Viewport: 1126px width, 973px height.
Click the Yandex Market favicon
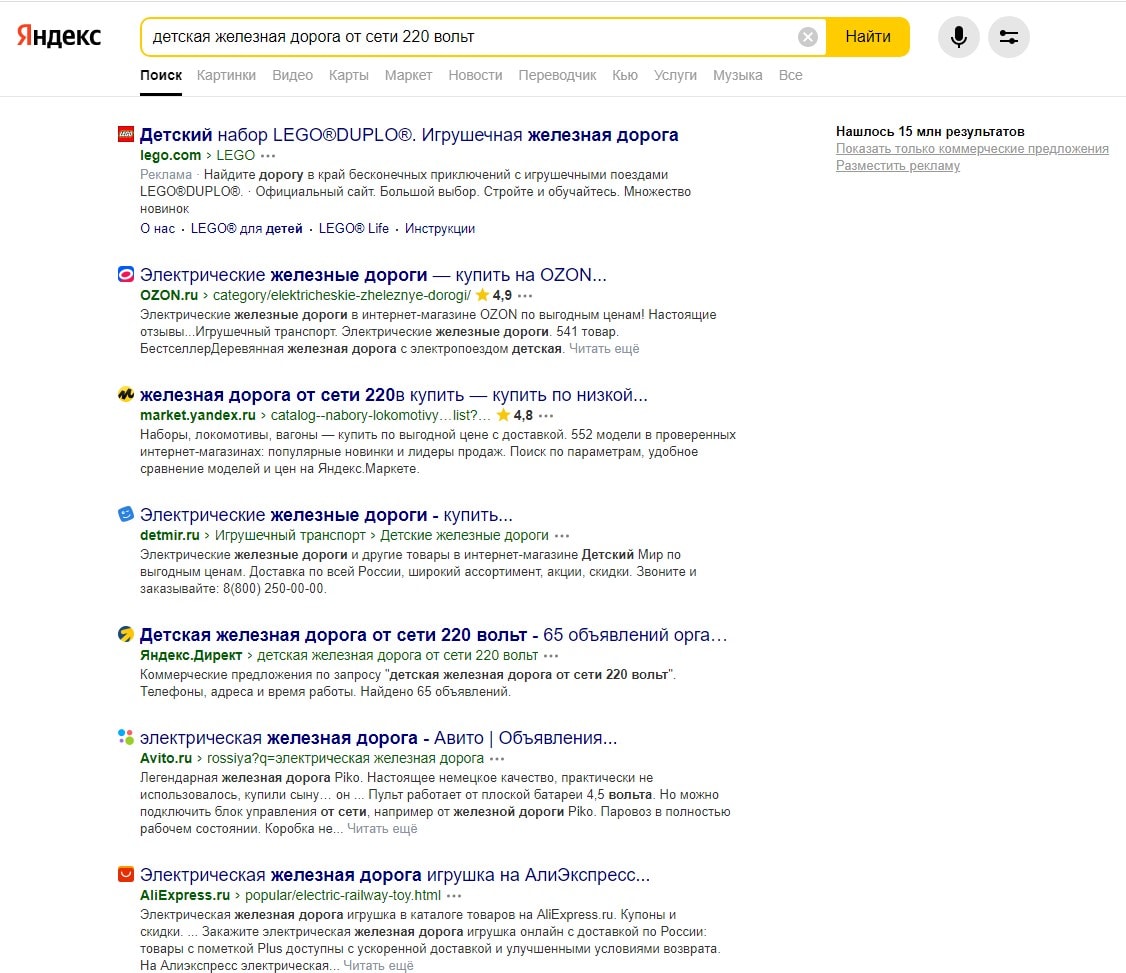pyautogui.click(x=126, y=394)
